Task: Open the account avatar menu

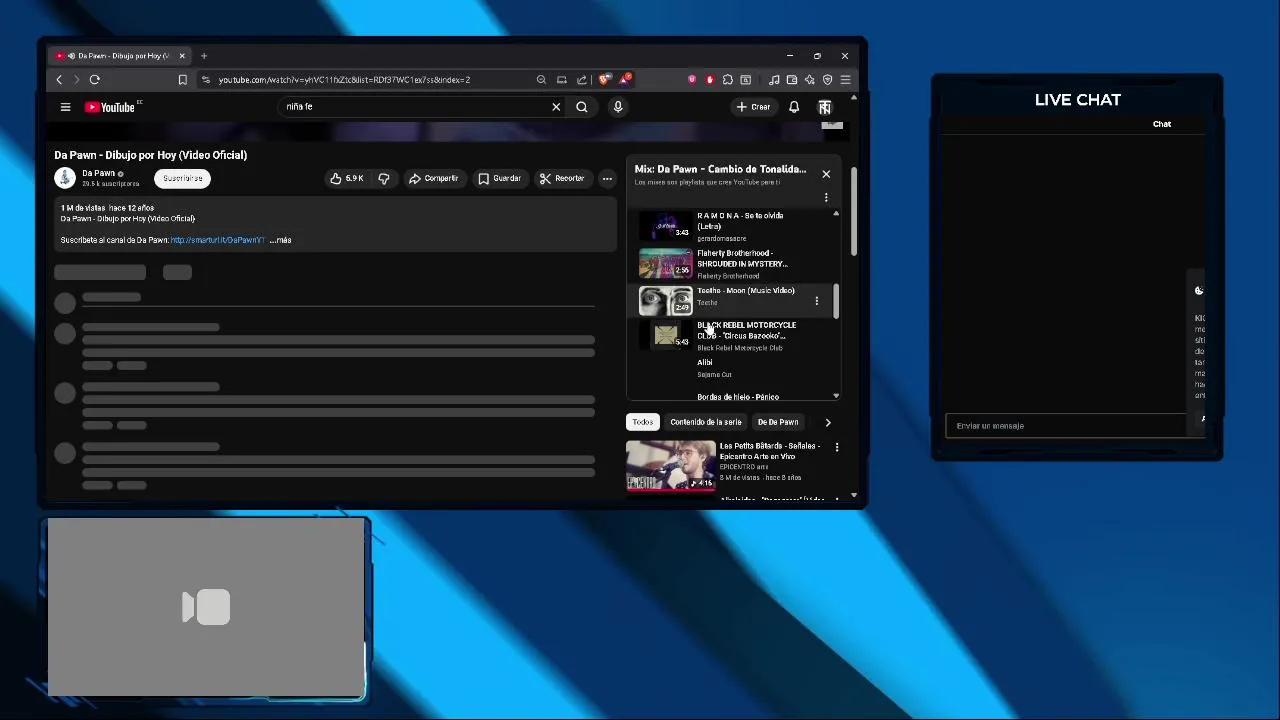Action: click(825, 107)
